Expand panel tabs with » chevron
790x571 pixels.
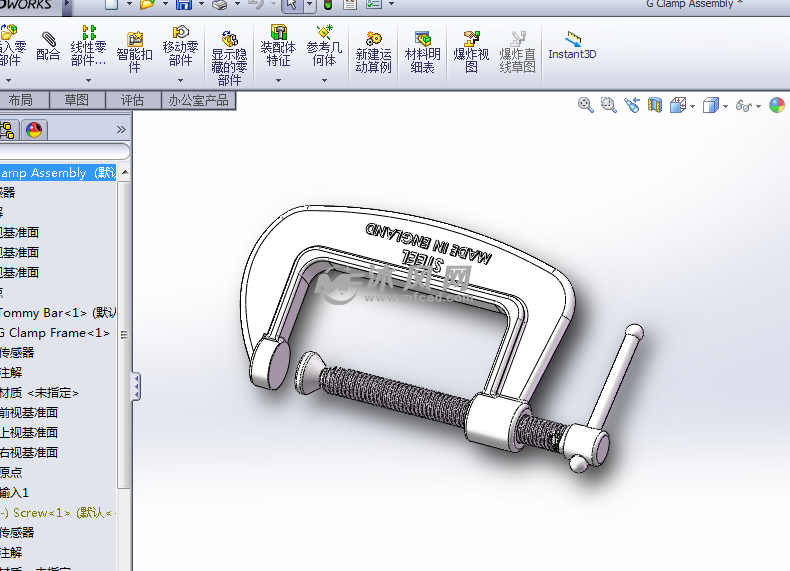(x=121, y=130)
